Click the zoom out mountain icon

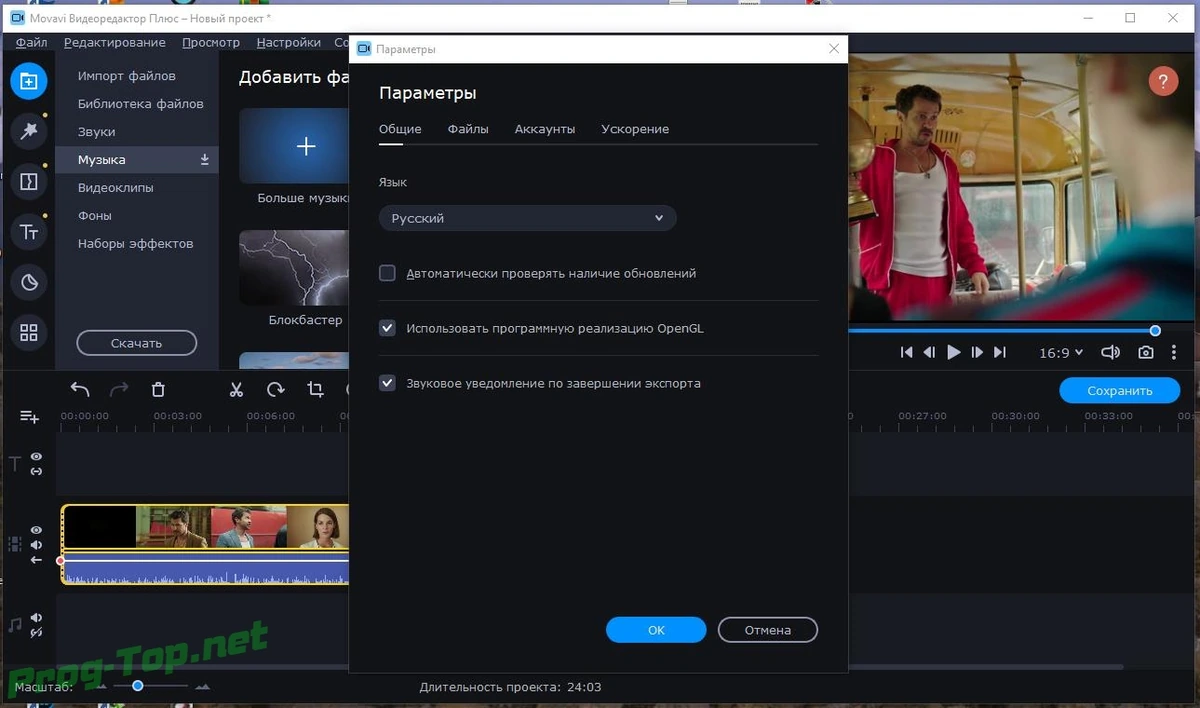point(100,687)
